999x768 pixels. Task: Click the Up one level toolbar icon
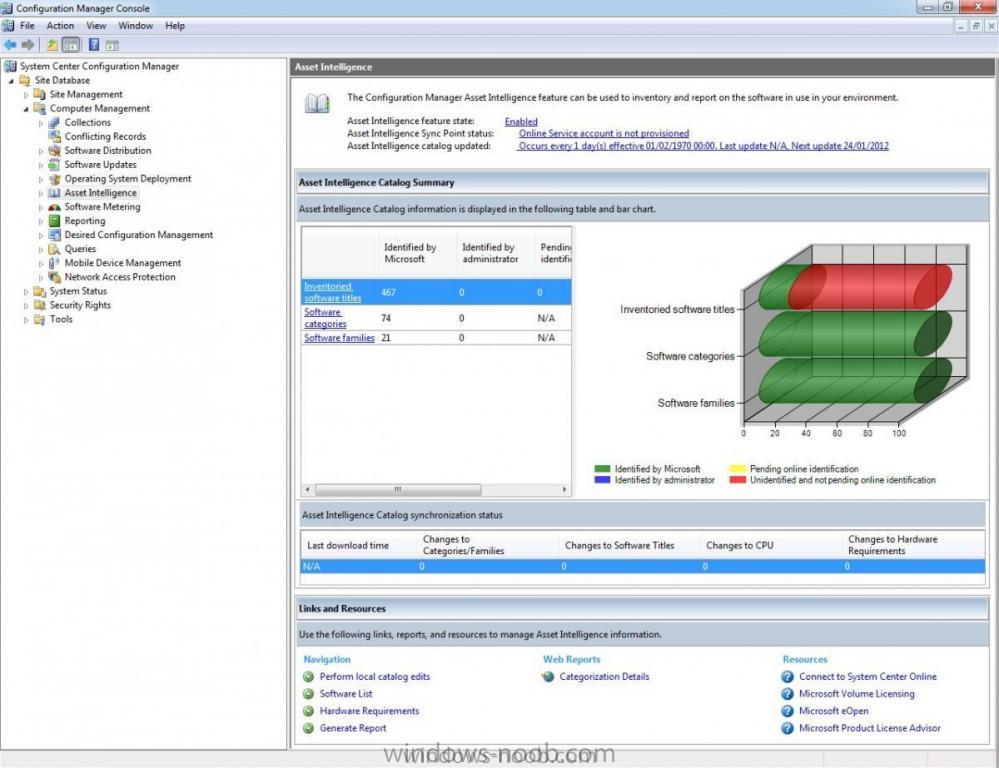point(52,45)
